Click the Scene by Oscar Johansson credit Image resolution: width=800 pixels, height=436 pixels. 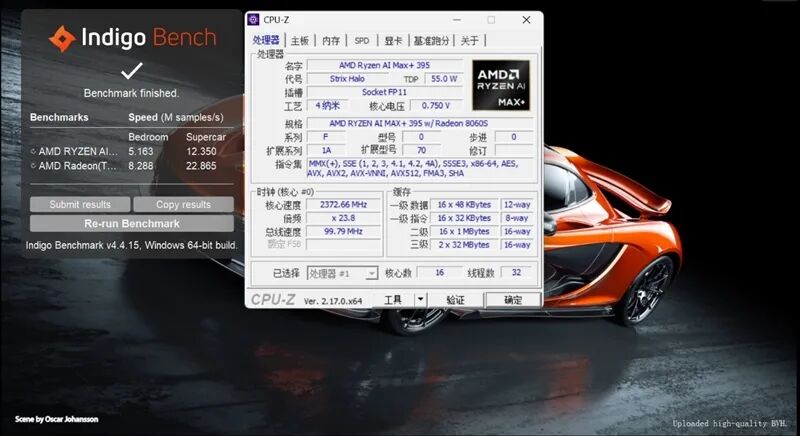57,419
